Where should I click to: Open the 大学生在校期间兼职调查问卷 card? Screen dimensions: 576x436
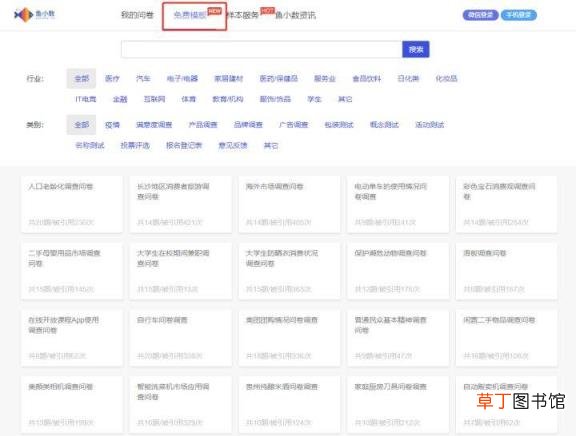(181, 271)
